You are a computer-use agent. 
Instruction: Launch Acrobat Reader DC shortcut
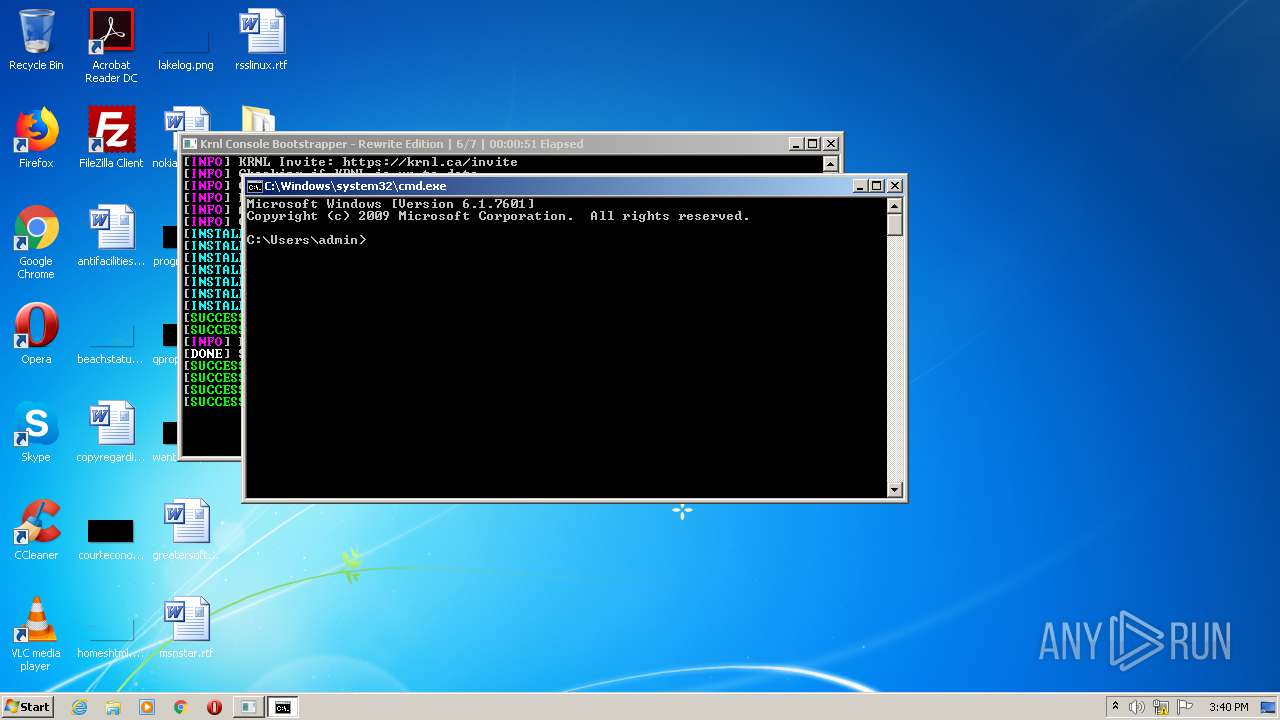pos(111,46)
